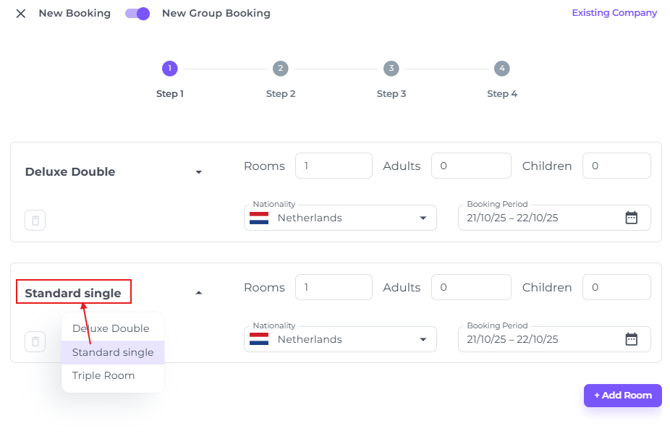The height and width of the screenshot is (439, 670).
Task: Select Step 4 circle indicator
Action: click(x=501, y=69)
